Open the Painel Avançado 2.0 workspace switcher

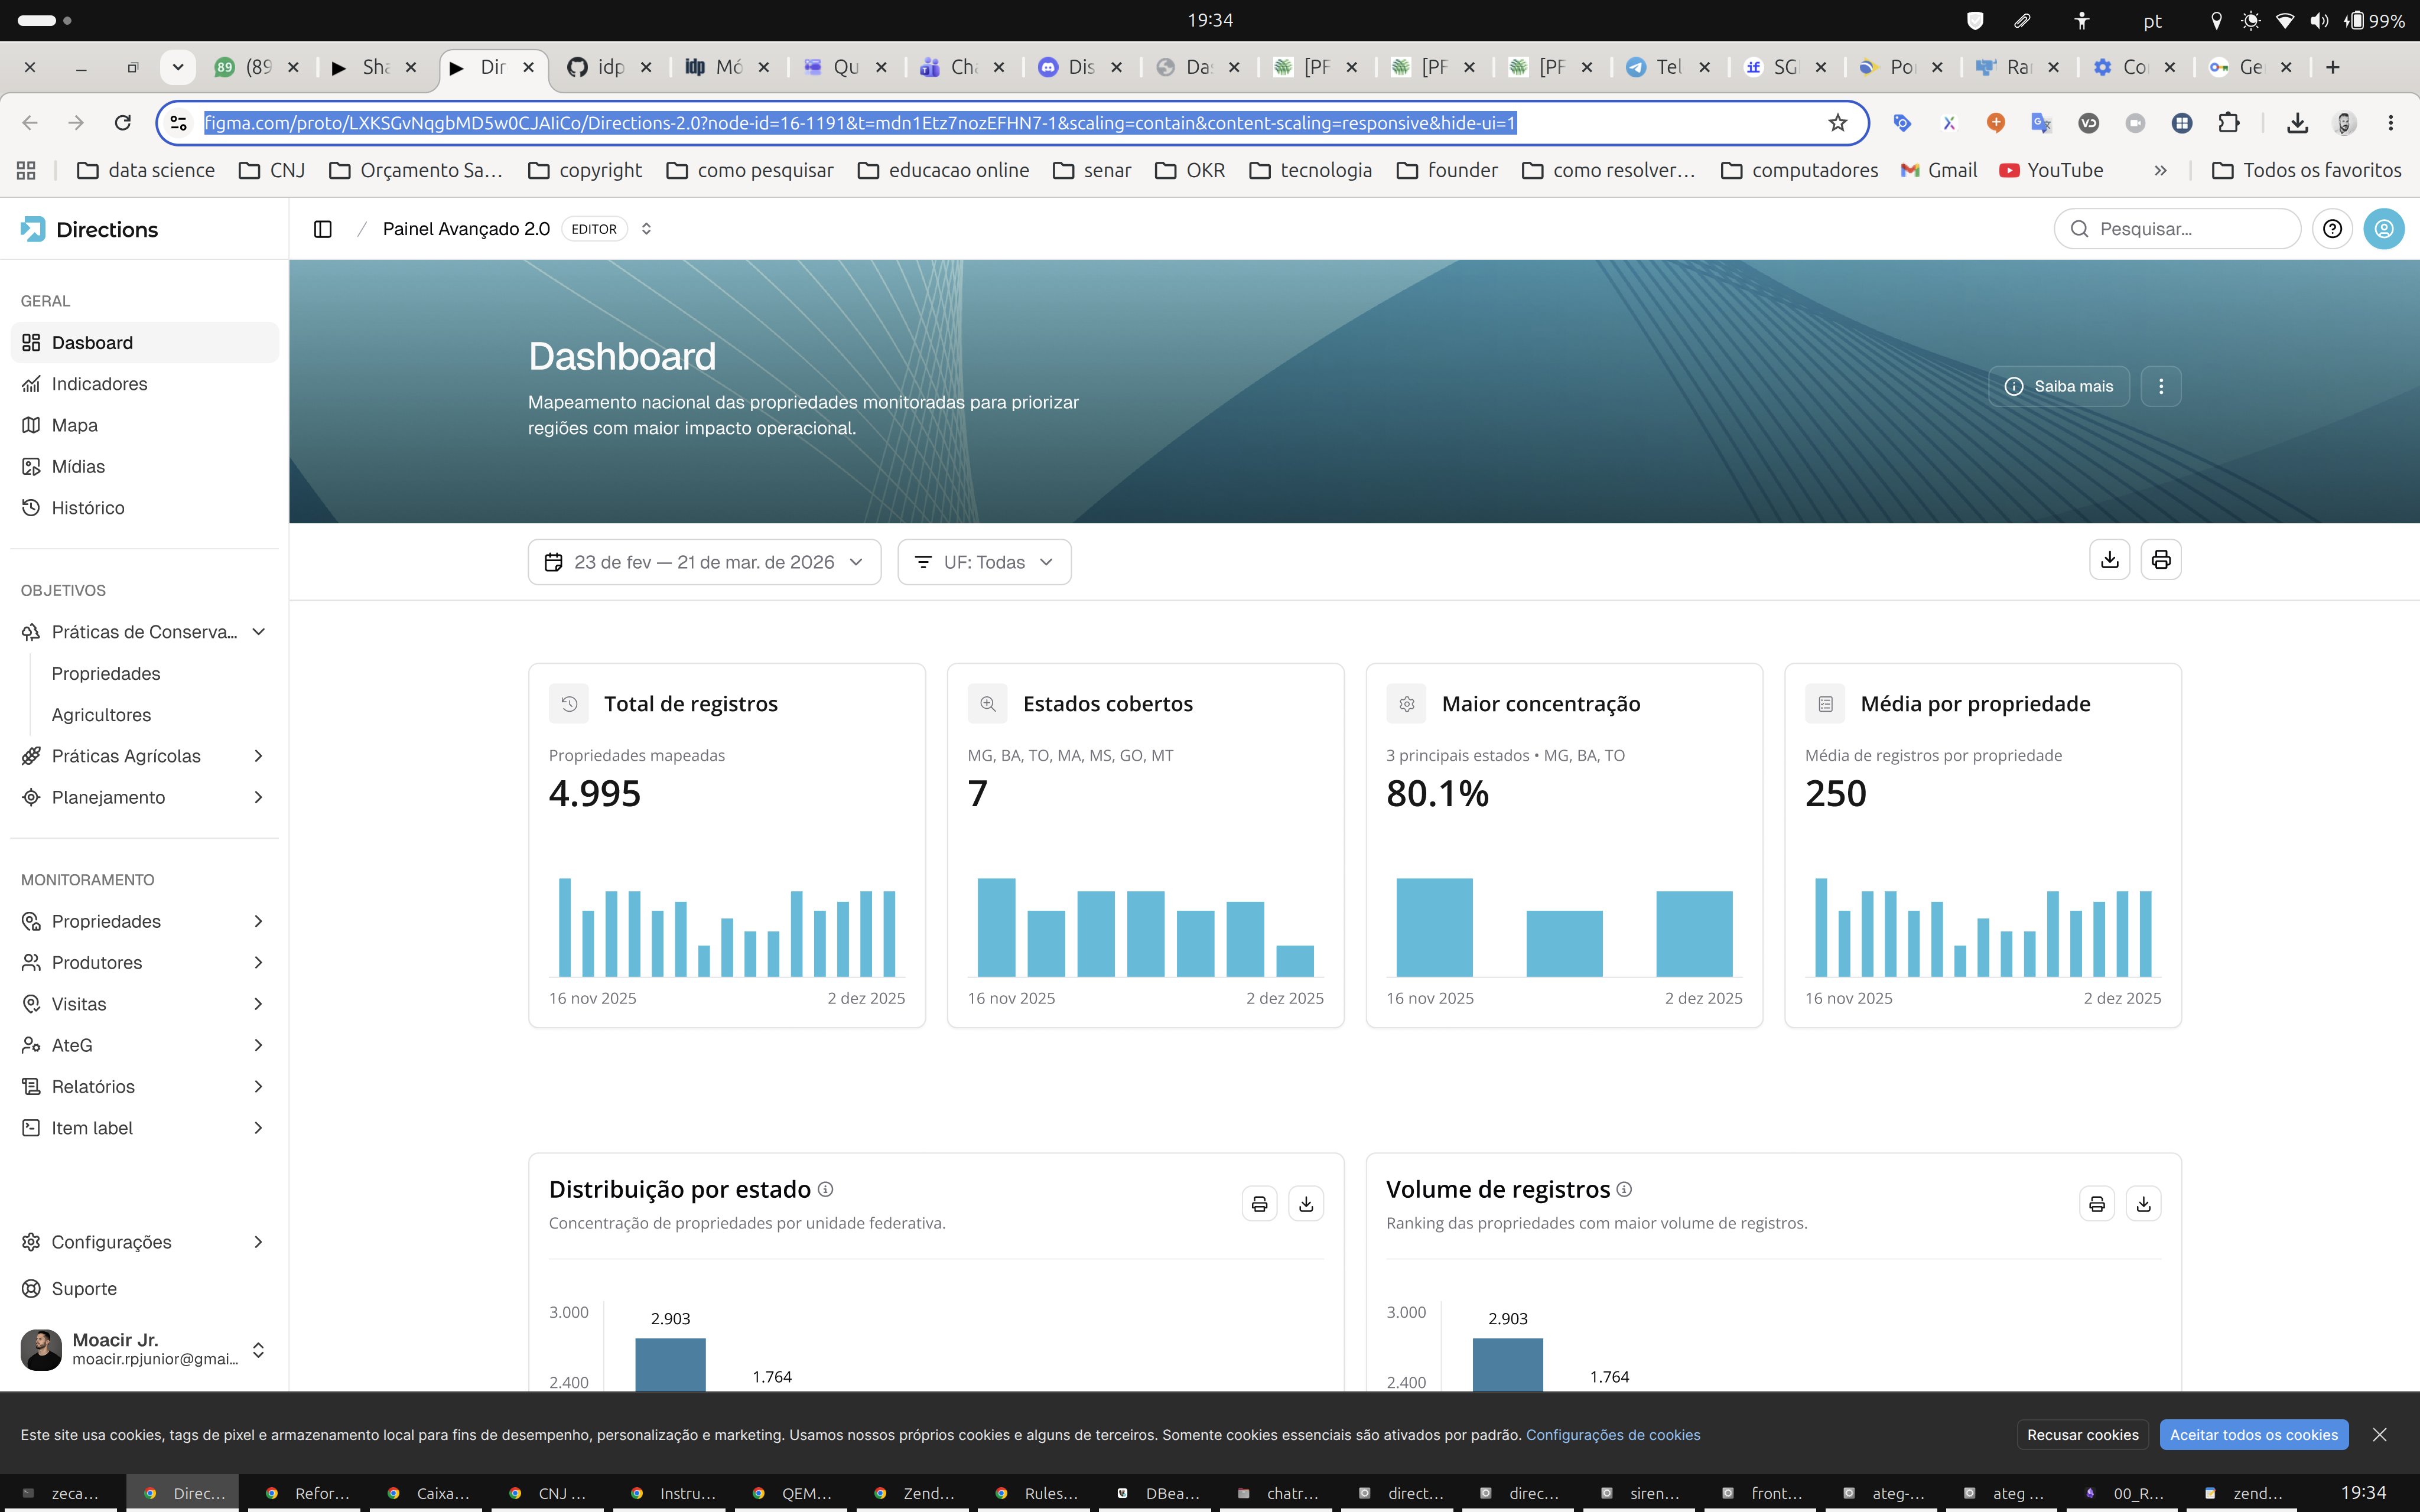click(646, 229)
